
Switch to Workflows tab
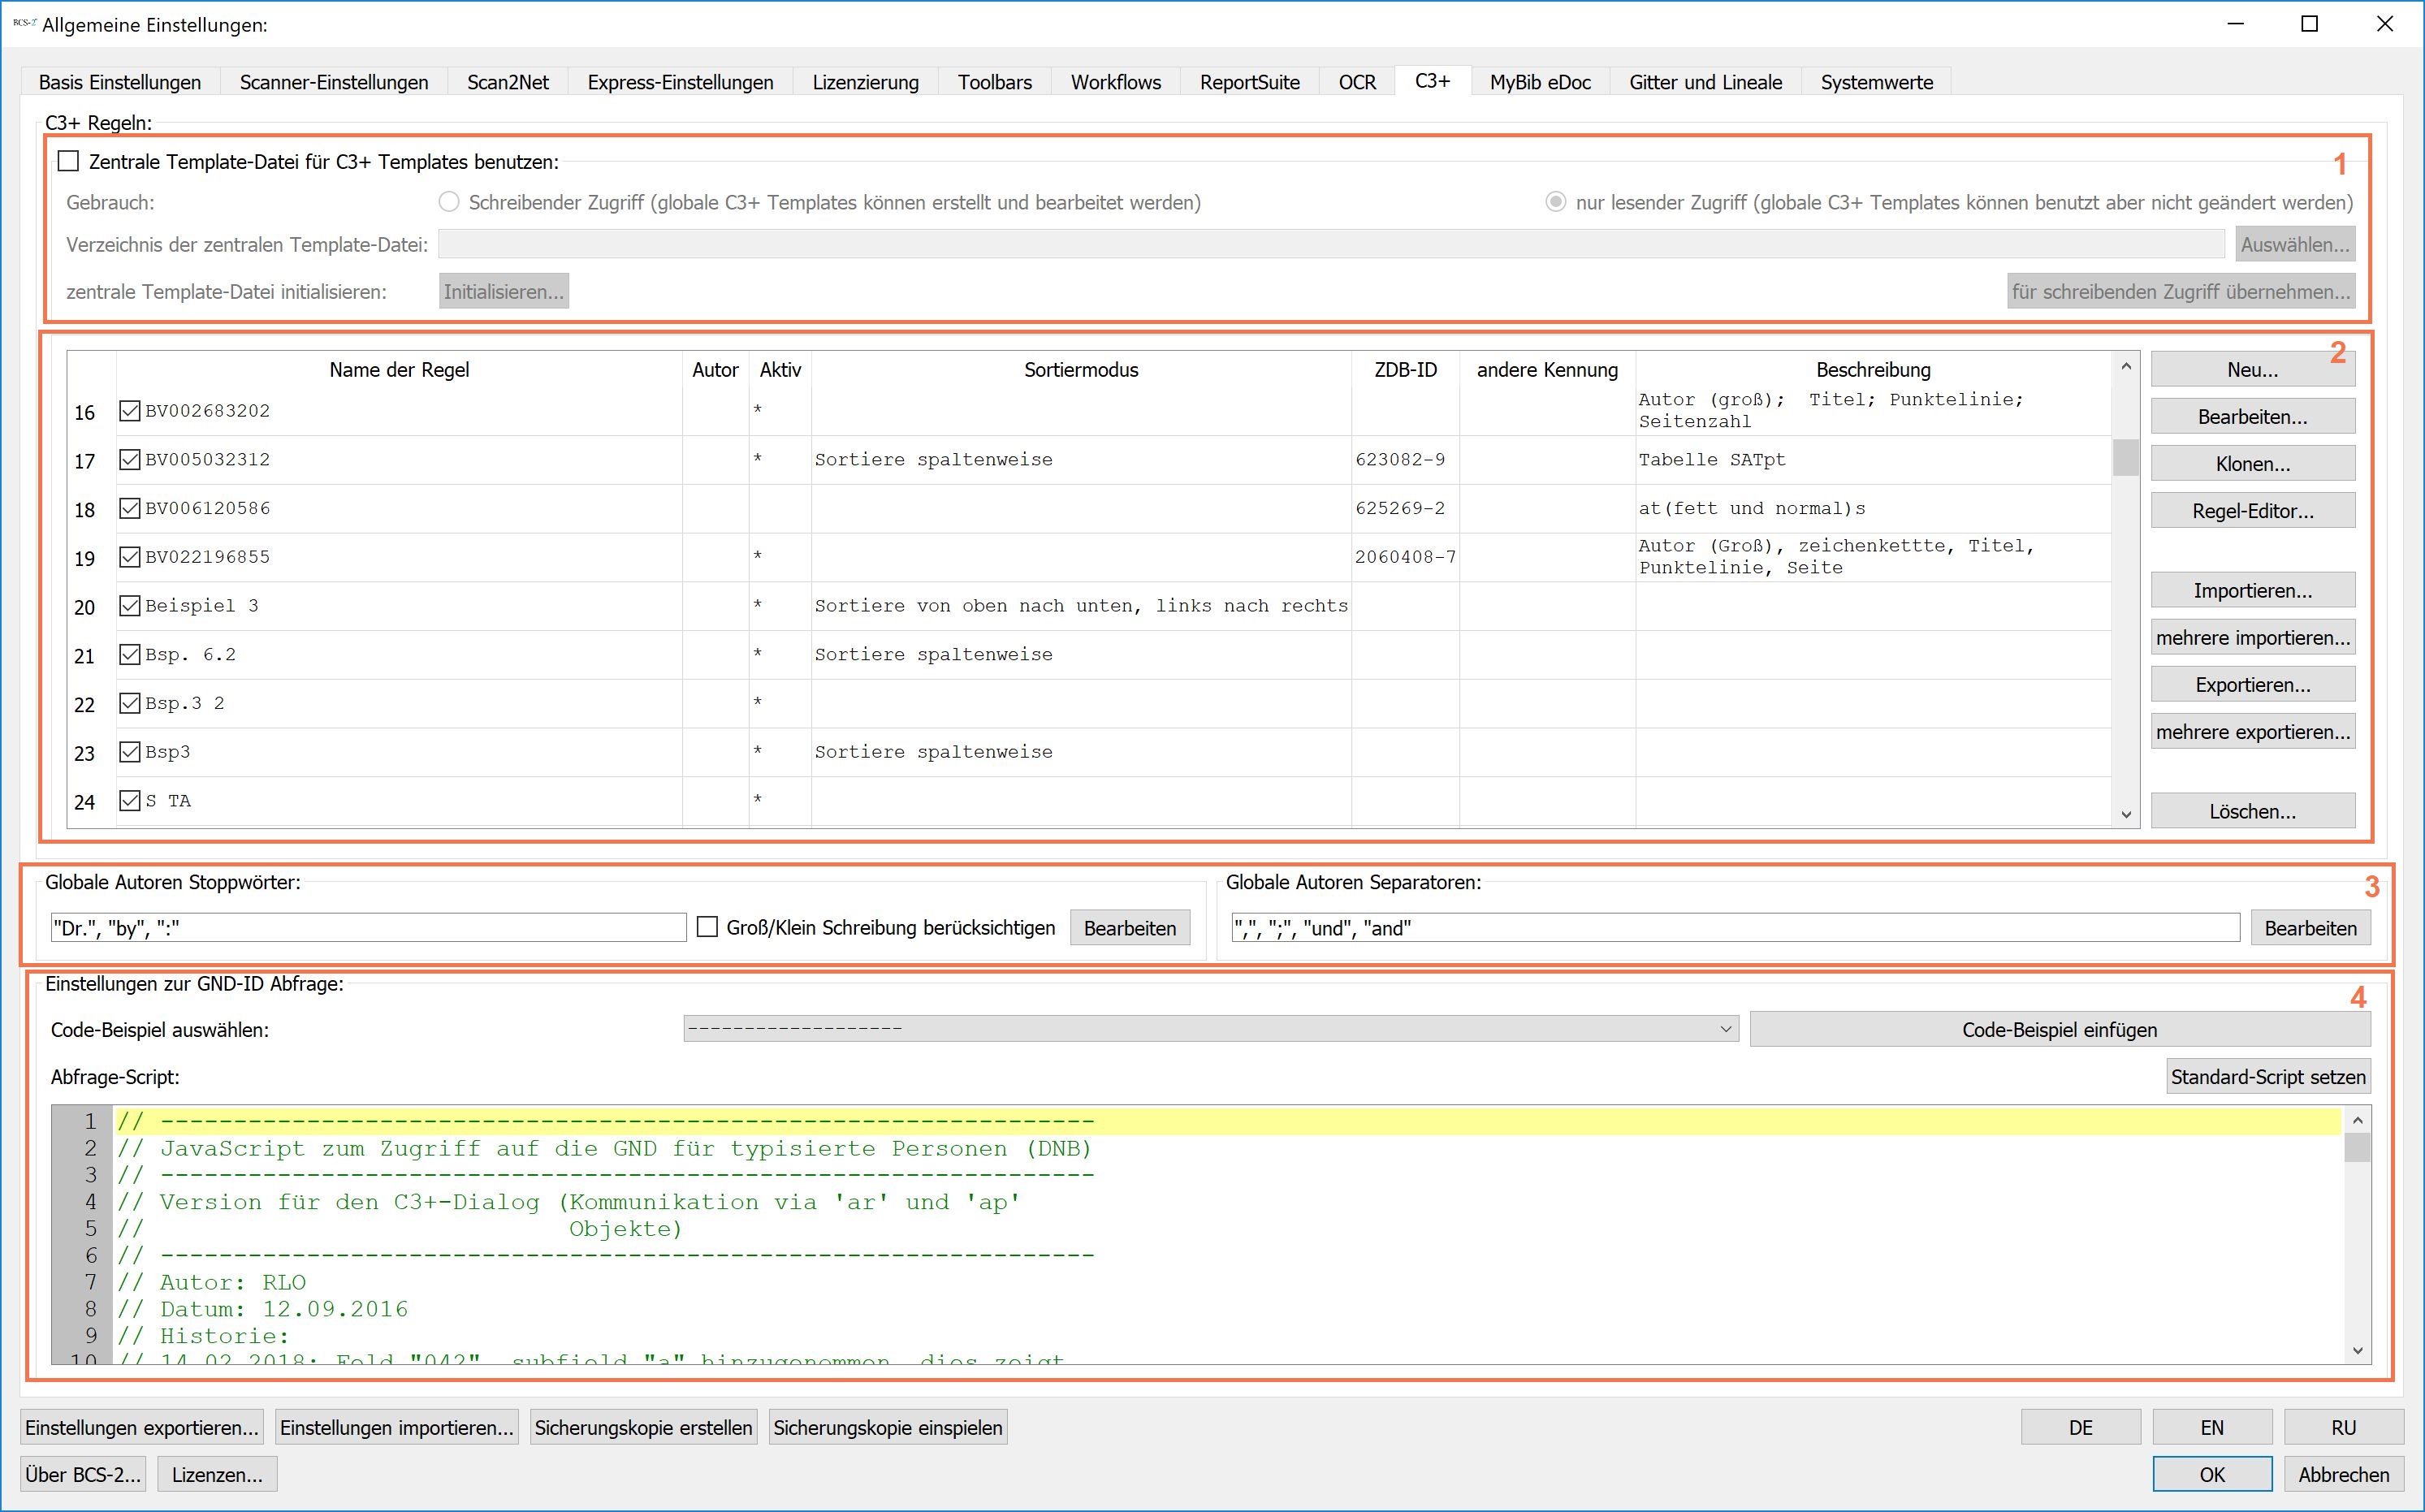(1116, 82)
